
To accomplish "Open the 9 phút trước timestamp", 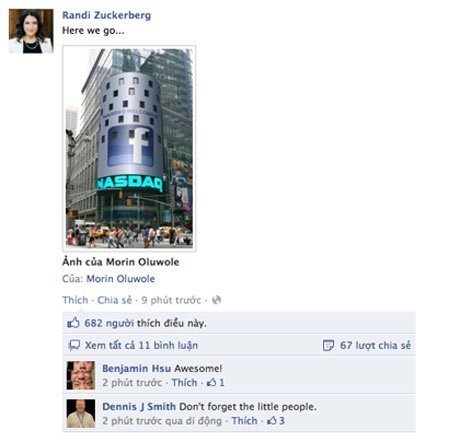I will tap(171, 300).
